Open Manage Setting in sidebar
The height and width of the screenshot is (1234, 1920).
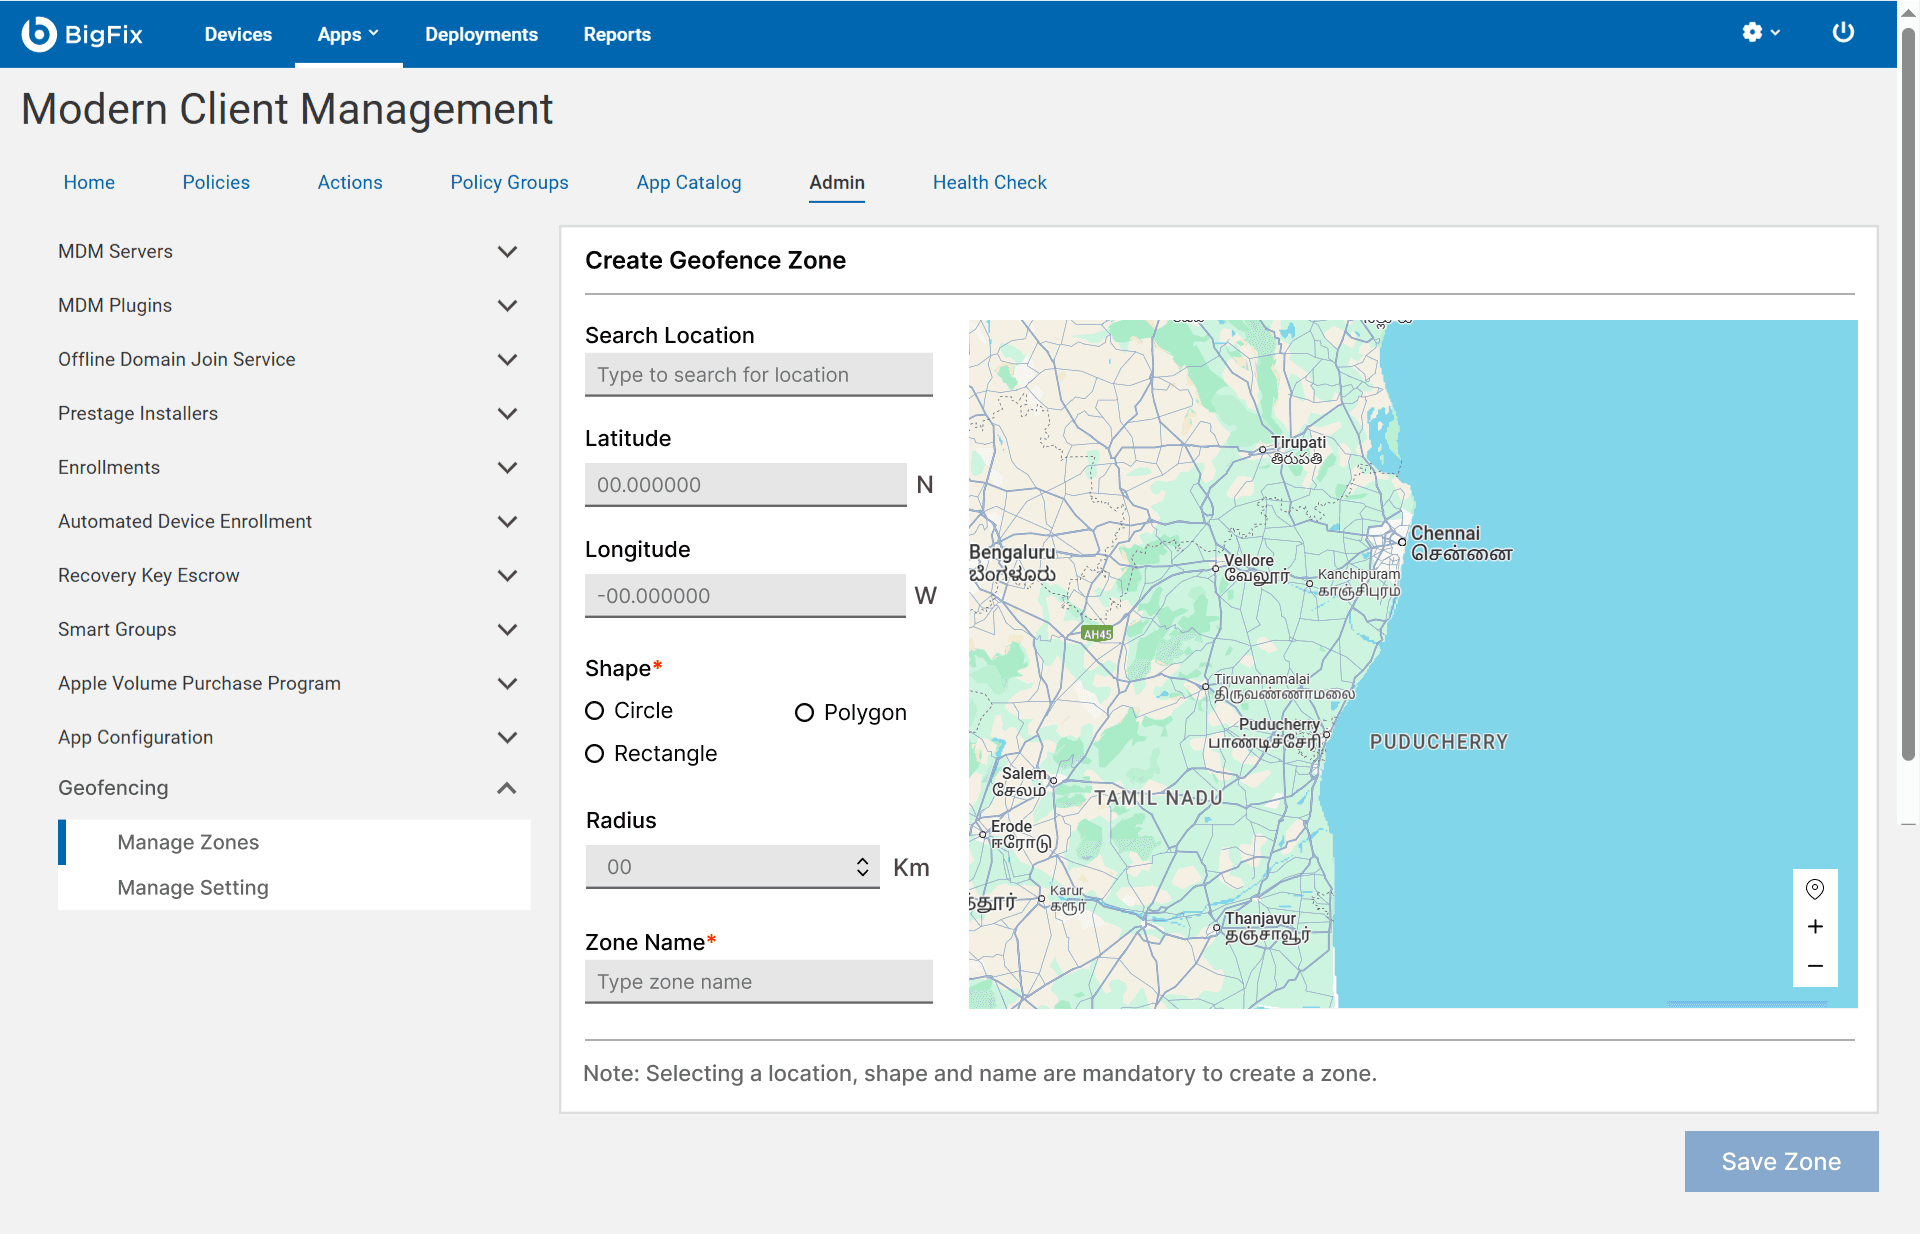click(x=193, y=887)
